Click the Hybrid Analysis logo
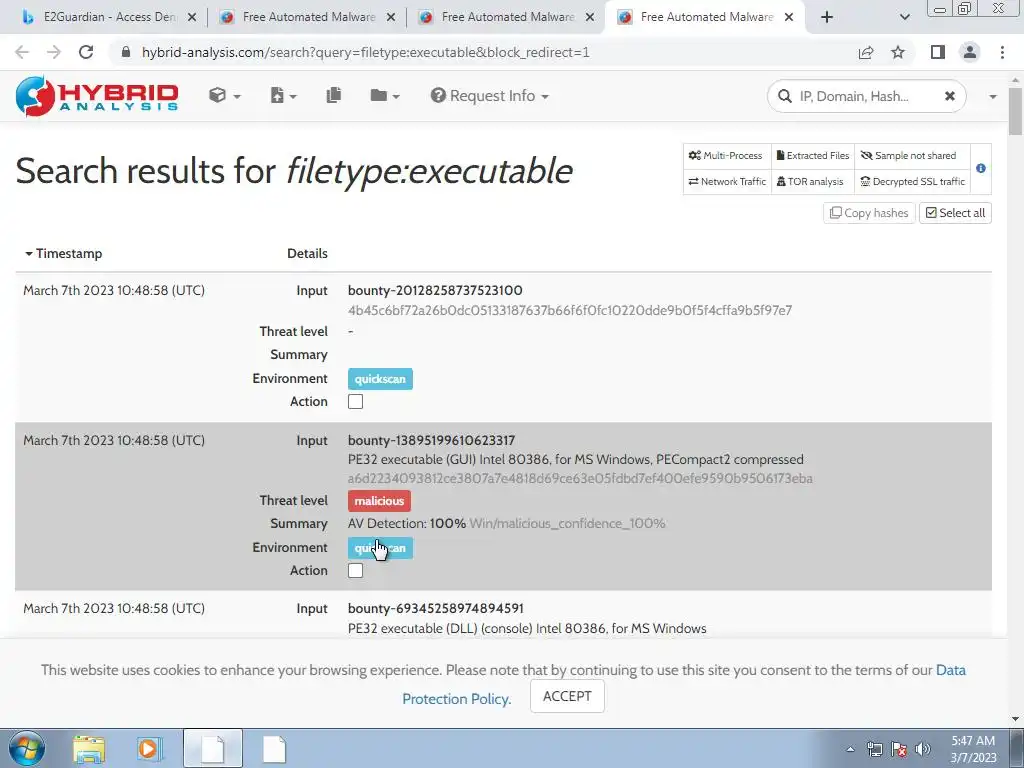This screenshot has width=1024, height=768. tap(97, 96)
